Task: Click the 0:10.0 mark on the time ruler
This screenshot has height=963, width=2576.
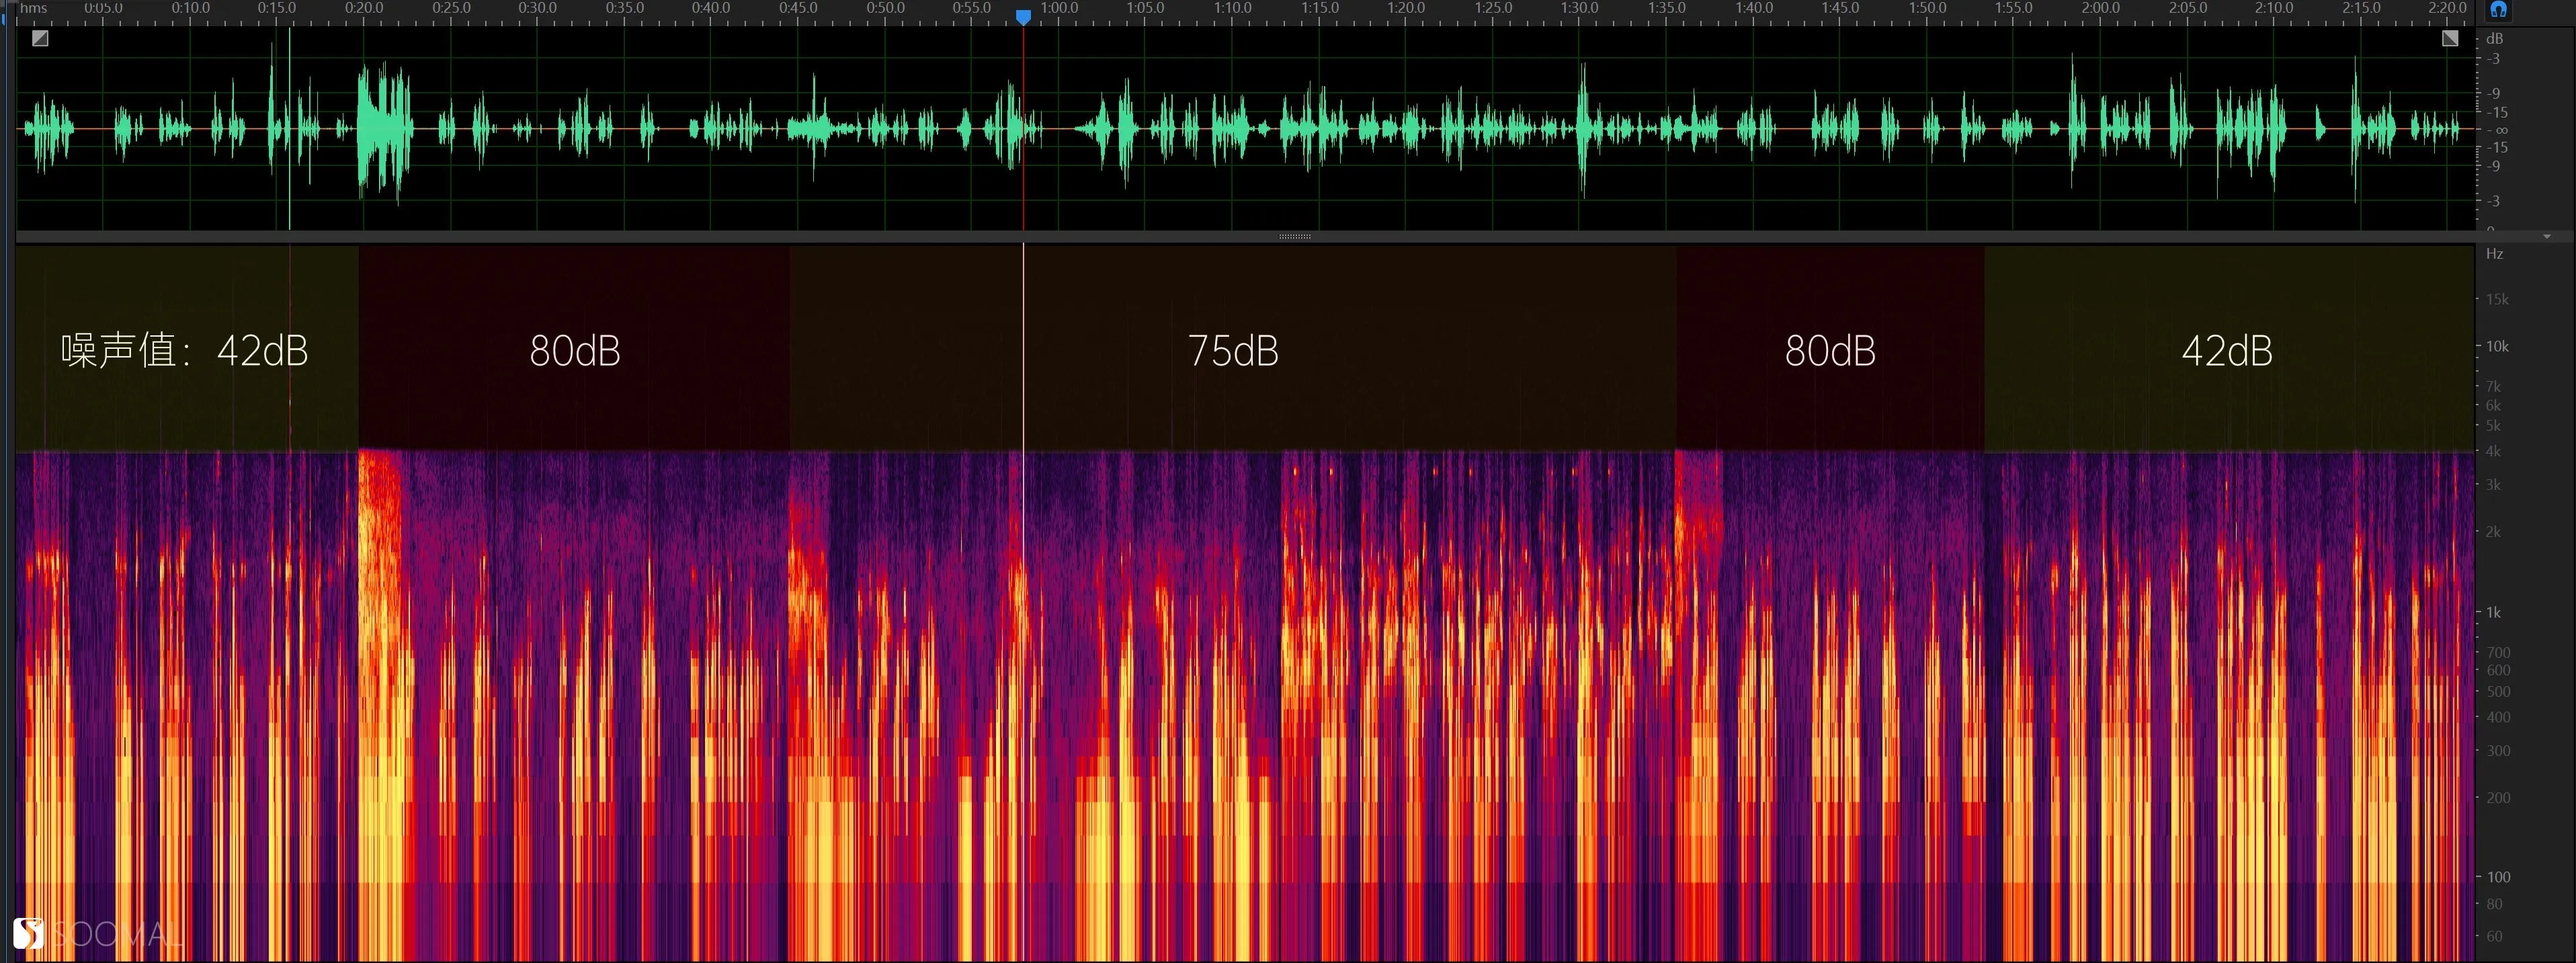Action: (190, 8)
